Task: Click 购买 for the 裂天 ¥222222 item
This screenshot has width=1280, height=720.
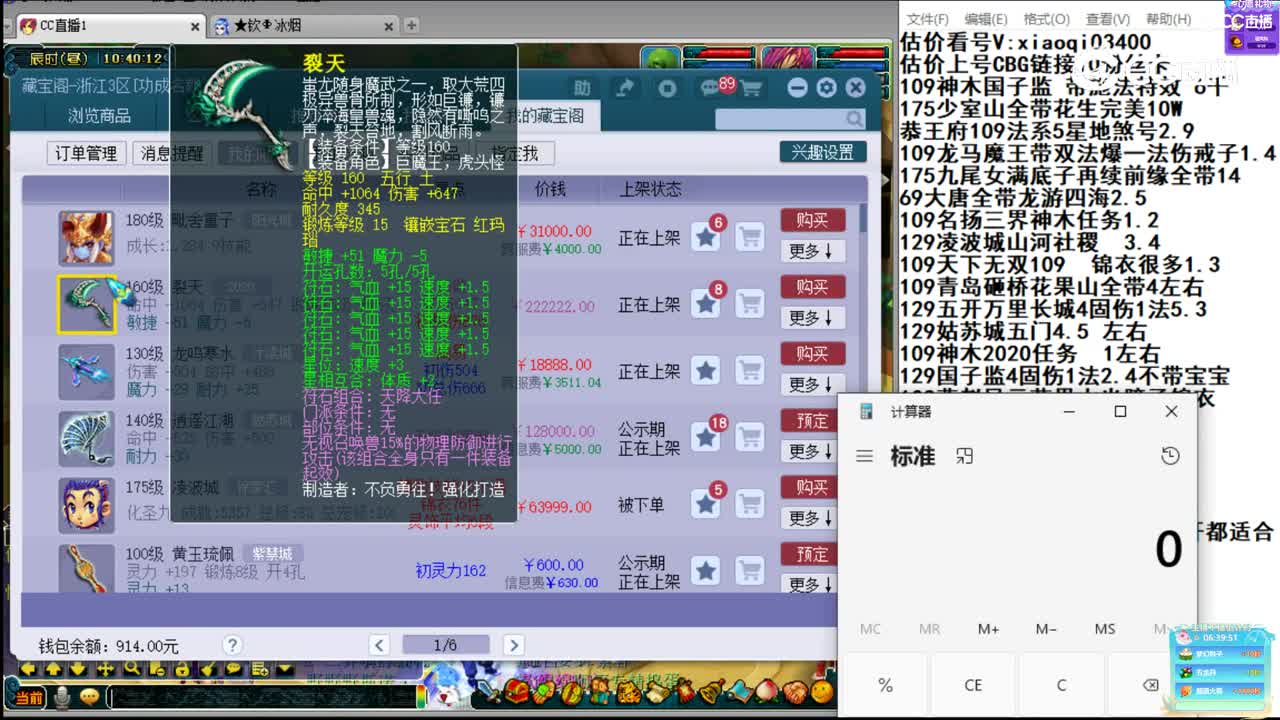Action: pyautogui.click(x=813, y=287)
